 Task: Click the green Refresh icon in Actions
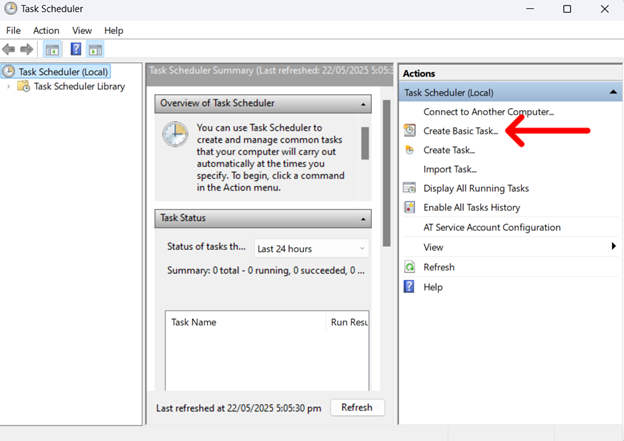click(409, 267)
